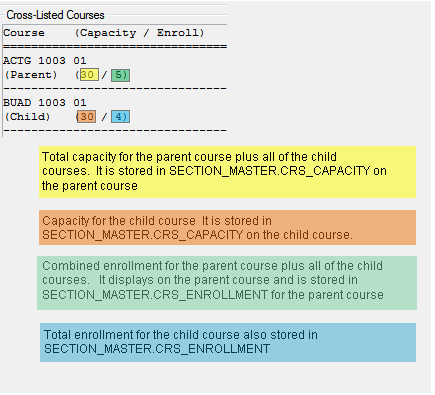
Task: Click the green combined enrollment explanation box
Action: [x=227, y=283]
